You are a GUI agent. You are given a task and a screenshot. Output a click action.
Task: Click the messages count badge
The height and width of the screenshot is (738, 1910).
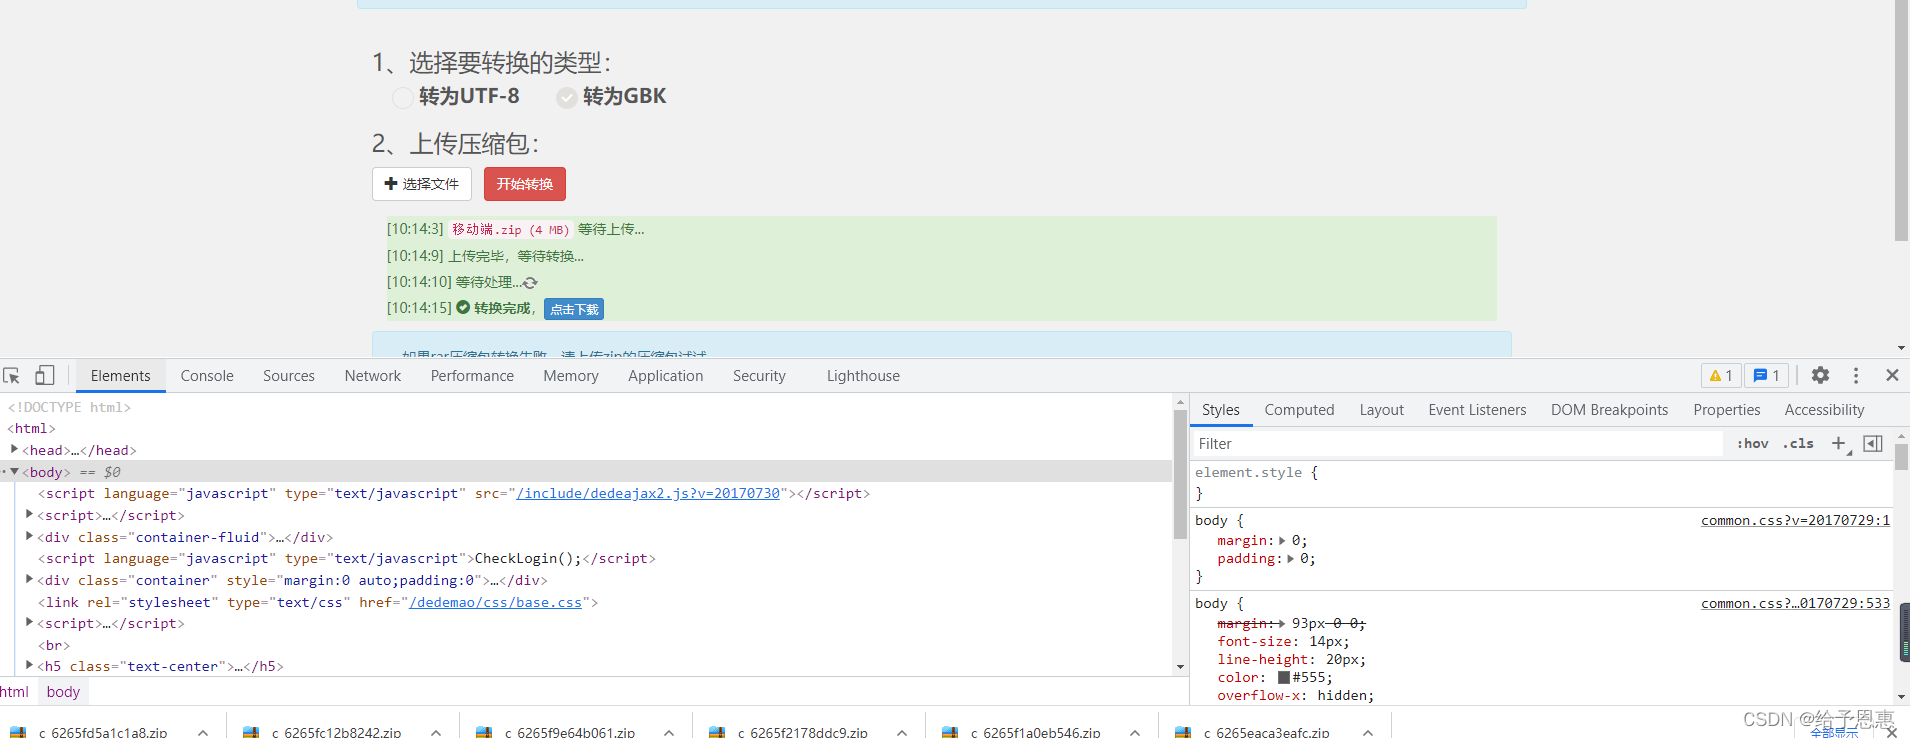(1767, 375)
